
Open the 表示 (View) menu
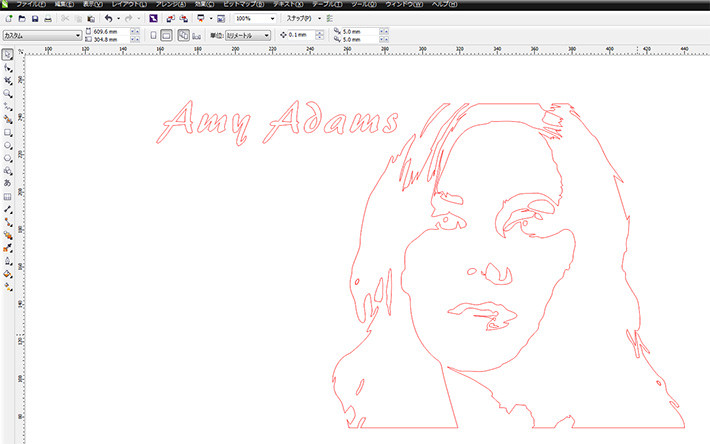93,5
